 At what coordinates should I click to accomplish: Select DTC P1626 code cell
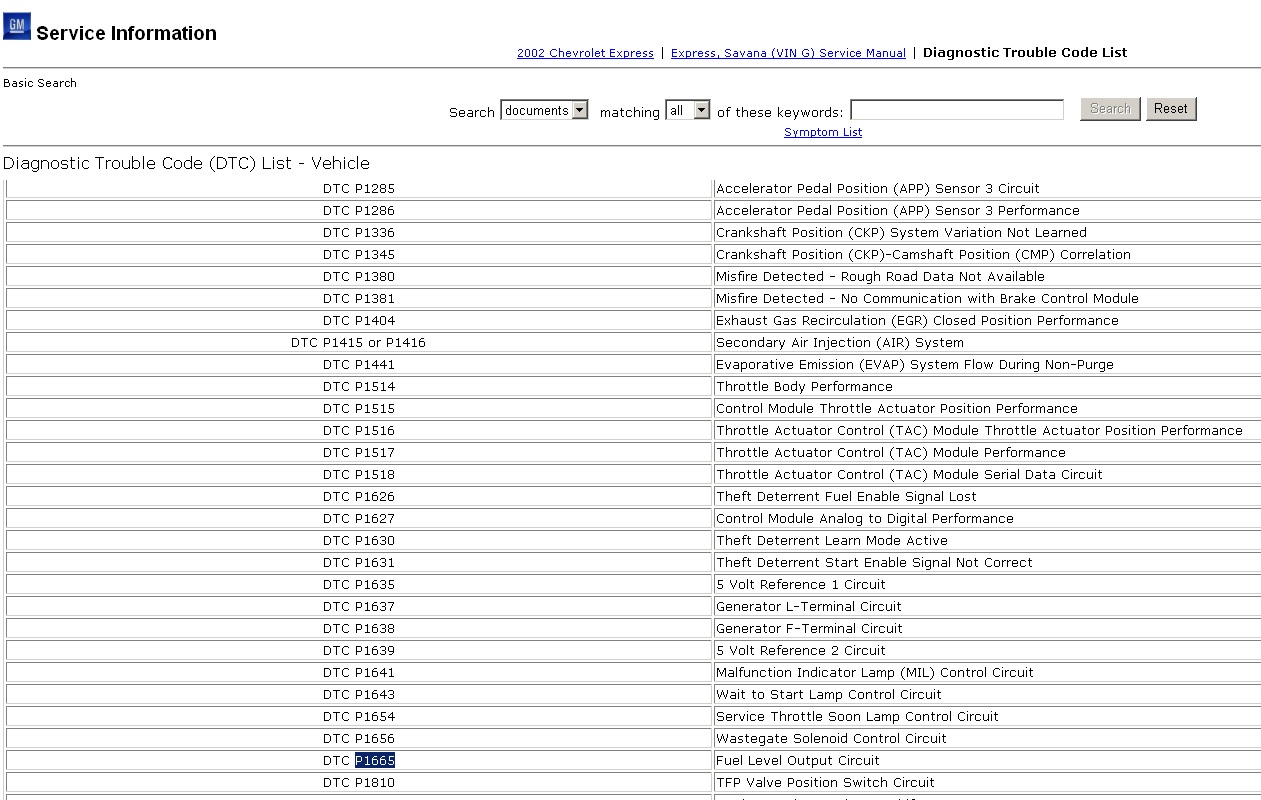[x=359, y=496]
